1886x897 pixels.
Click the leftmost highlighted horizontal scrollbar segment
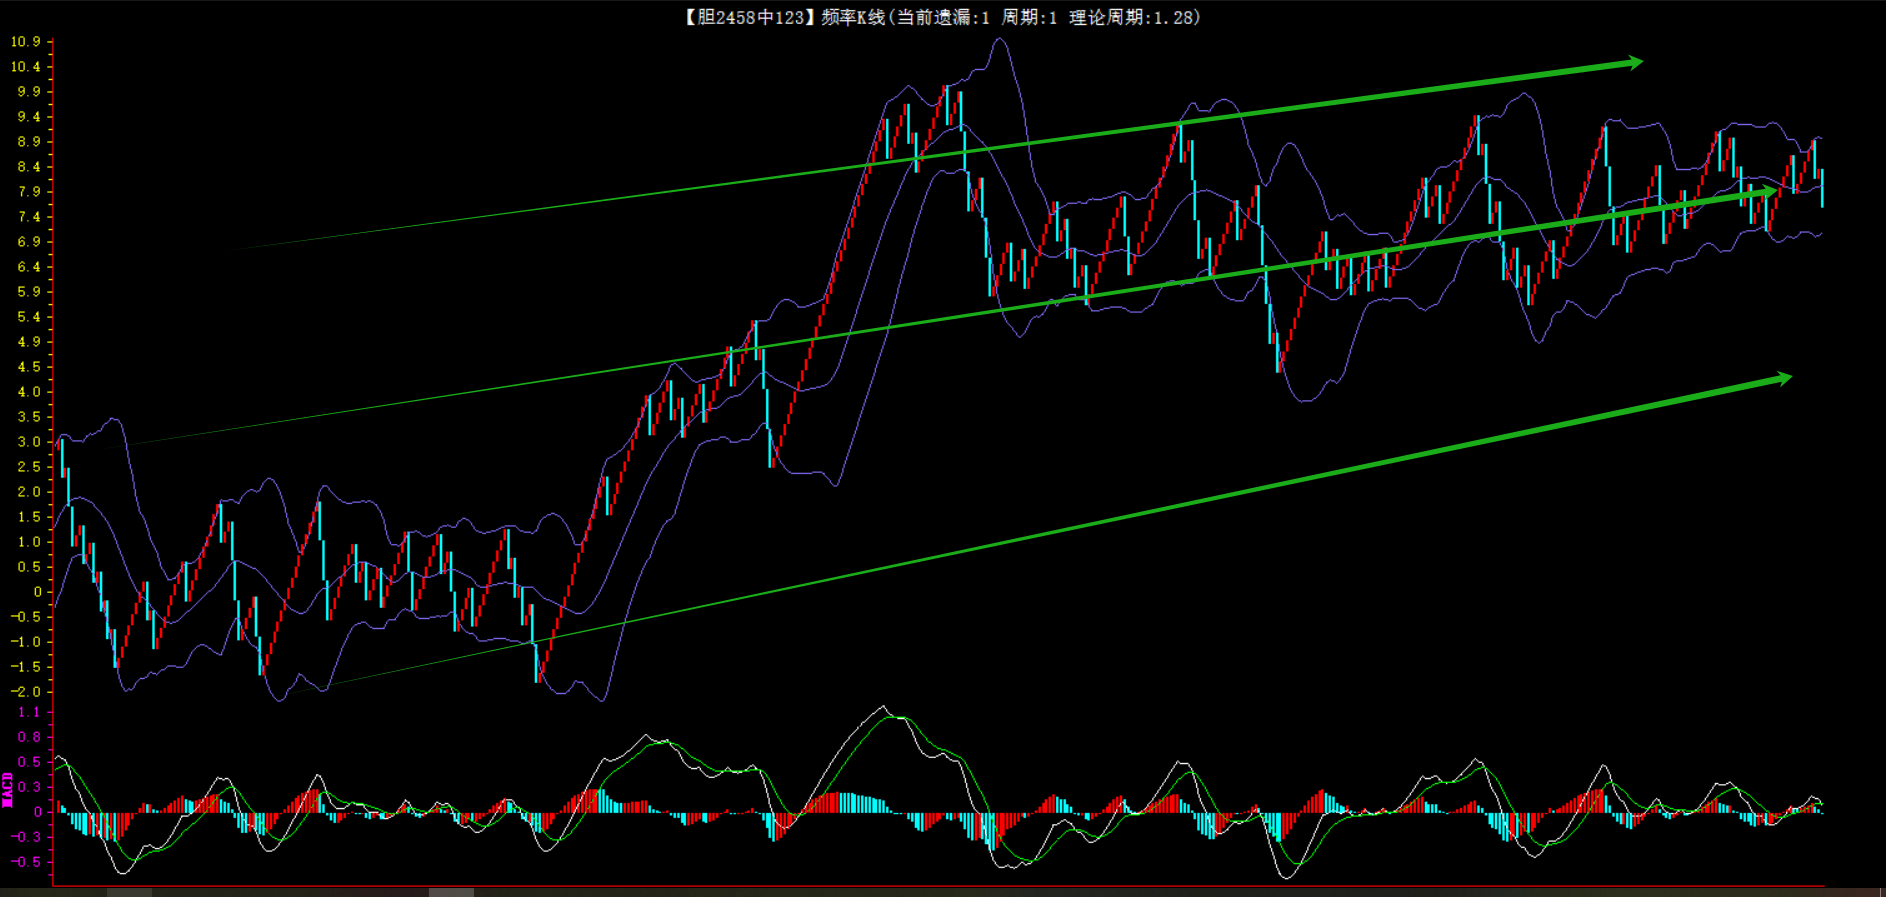click(x=129, y=892)
